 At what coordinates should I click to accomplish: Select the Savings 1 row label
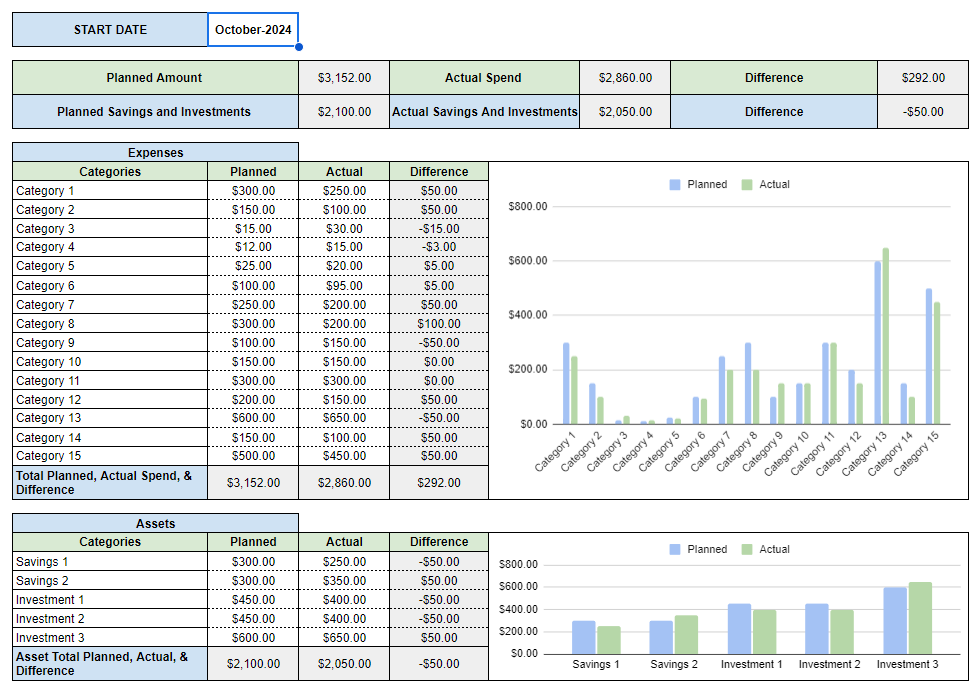click(40, 561)
